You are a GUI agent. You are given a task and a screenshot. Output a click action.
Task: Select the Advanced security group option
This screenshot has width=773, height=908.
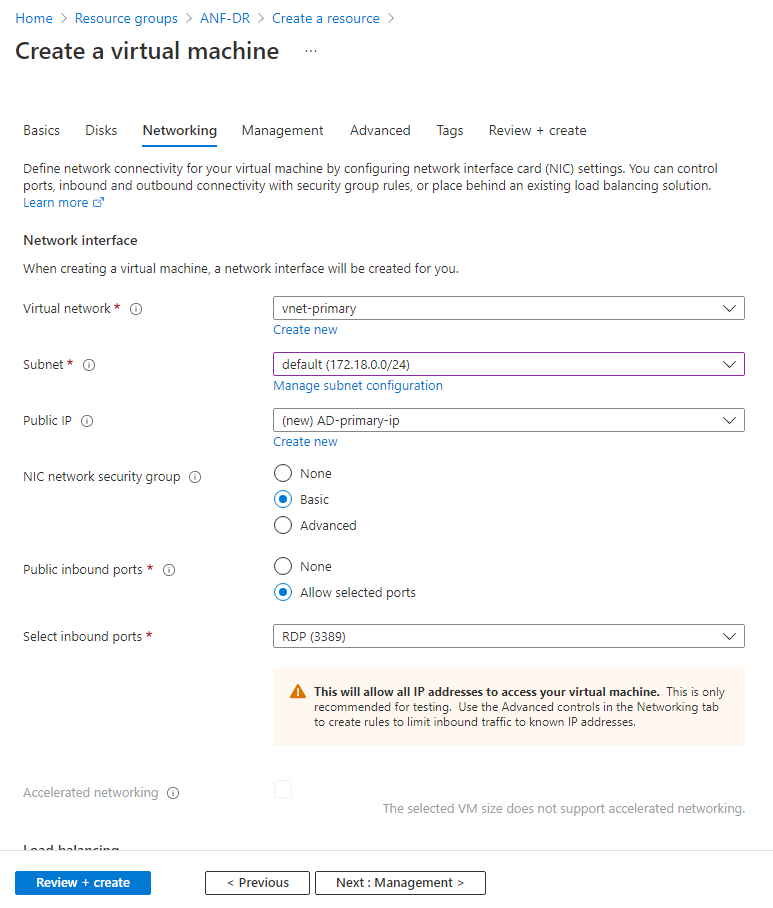click(283, 525)
